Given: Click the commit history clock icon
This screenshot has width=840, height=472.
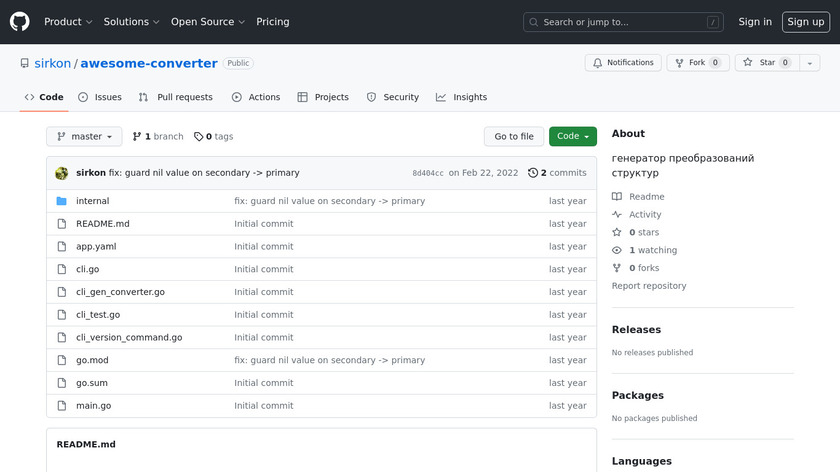Looking at the screenshot, I should click(533, 173).
